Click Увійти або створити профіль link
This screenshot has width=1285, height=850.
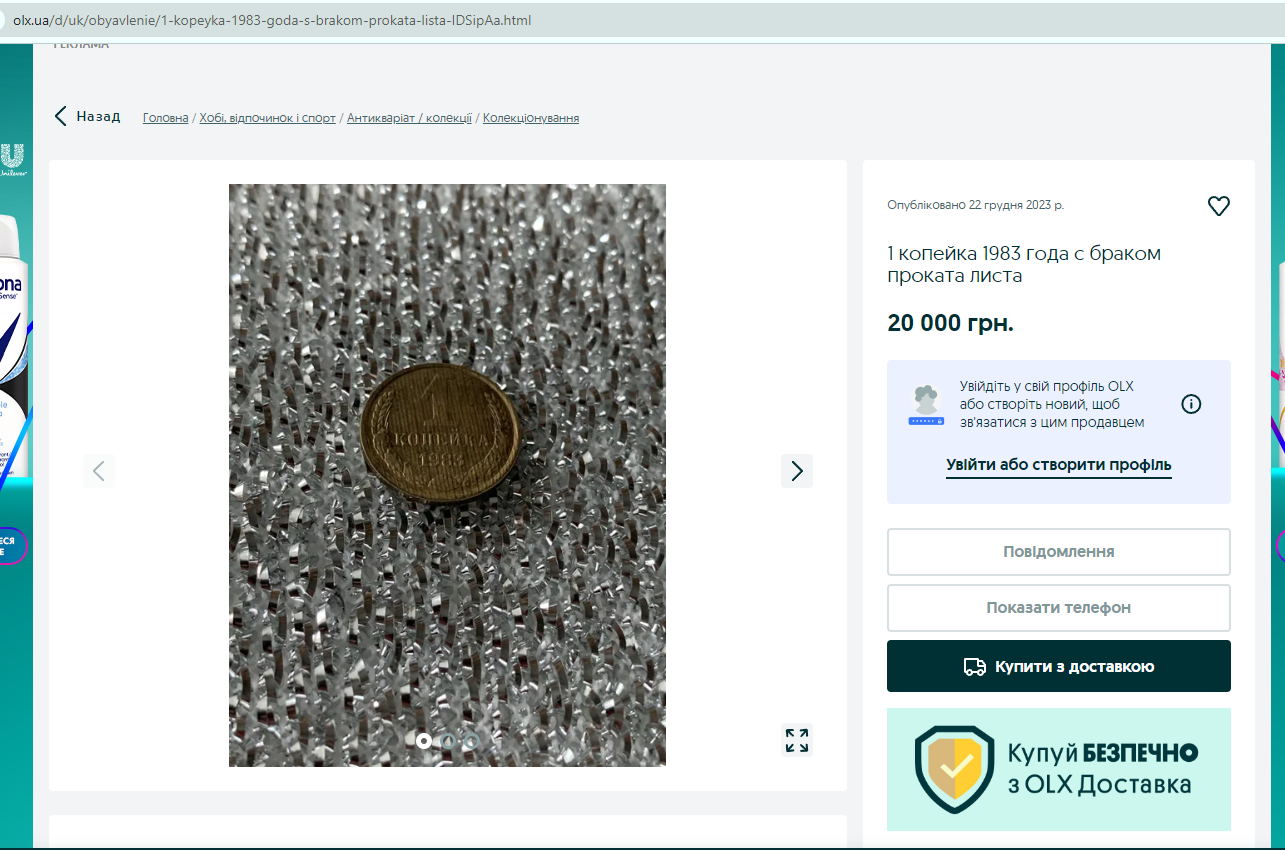pos(1059,465)
